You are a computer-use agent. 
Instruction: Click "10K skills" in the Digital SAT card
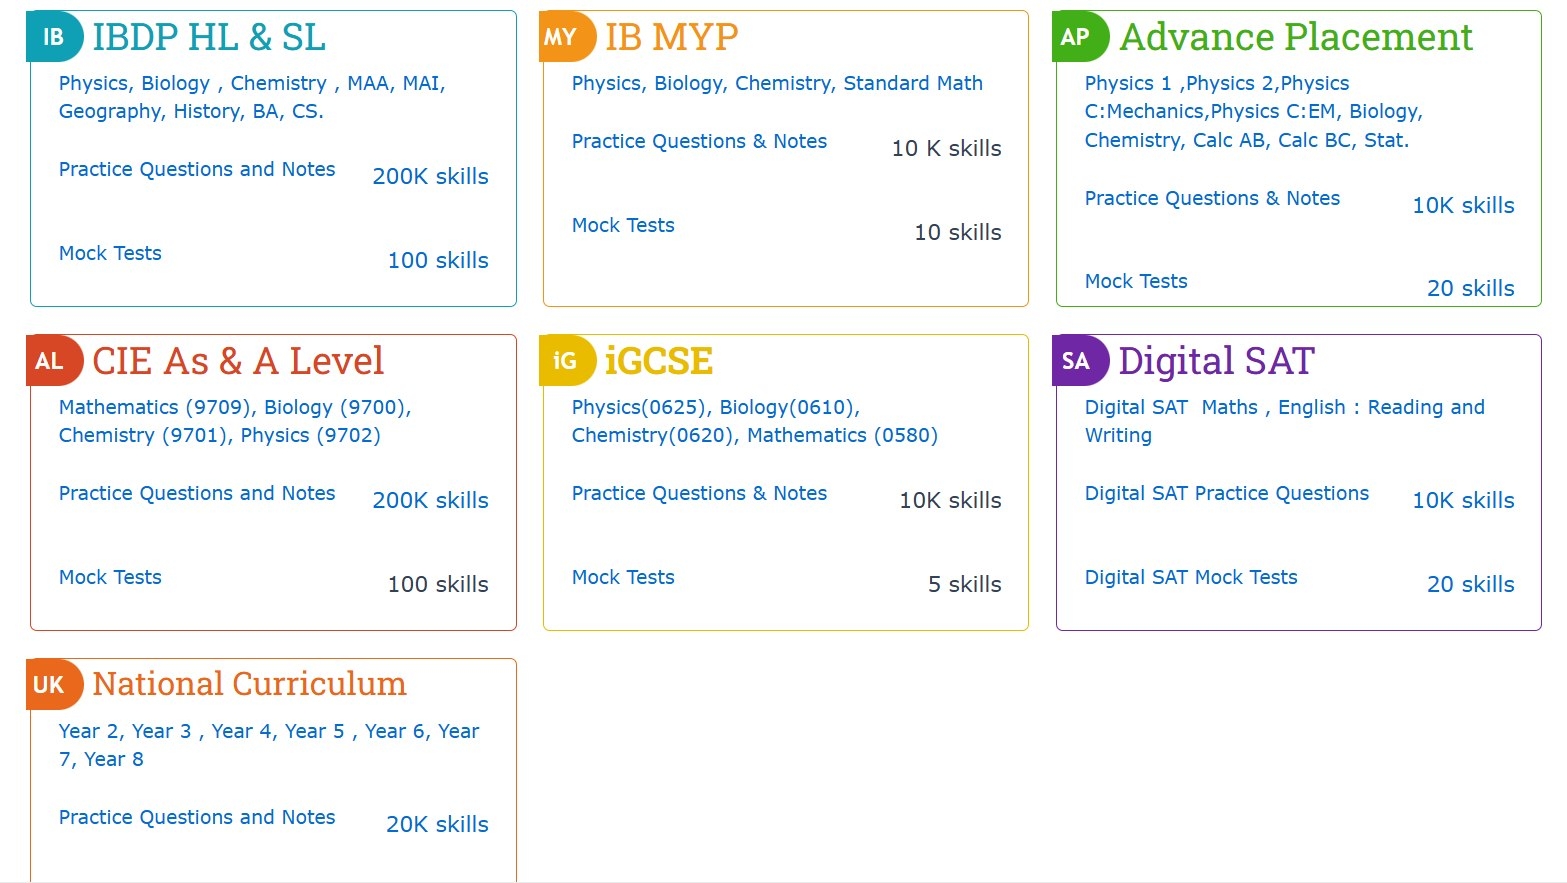tap(1463, 500)
